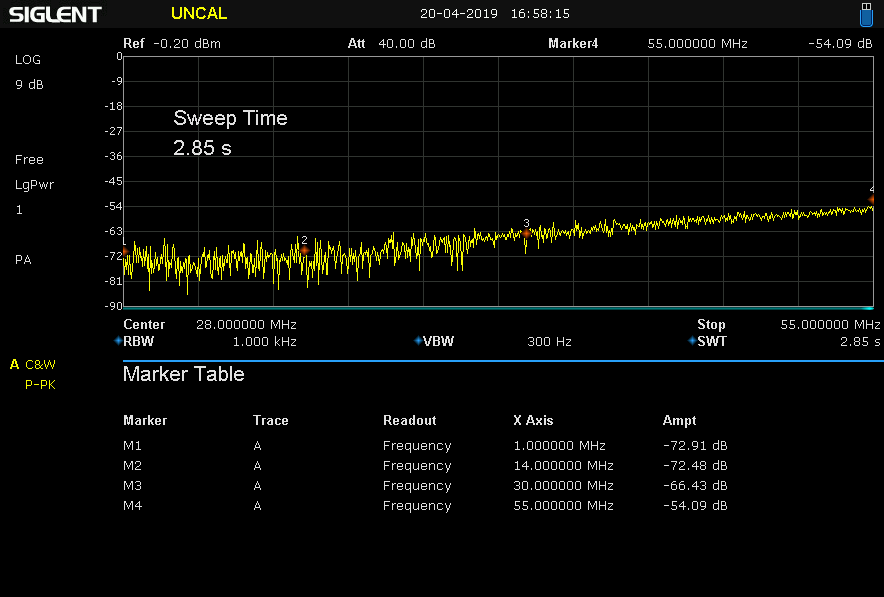Select the Center frequency value 28.000000 MHz
The width and height of the screenshot is (884, 597).
pyautogui.click(x=246, y=325)
